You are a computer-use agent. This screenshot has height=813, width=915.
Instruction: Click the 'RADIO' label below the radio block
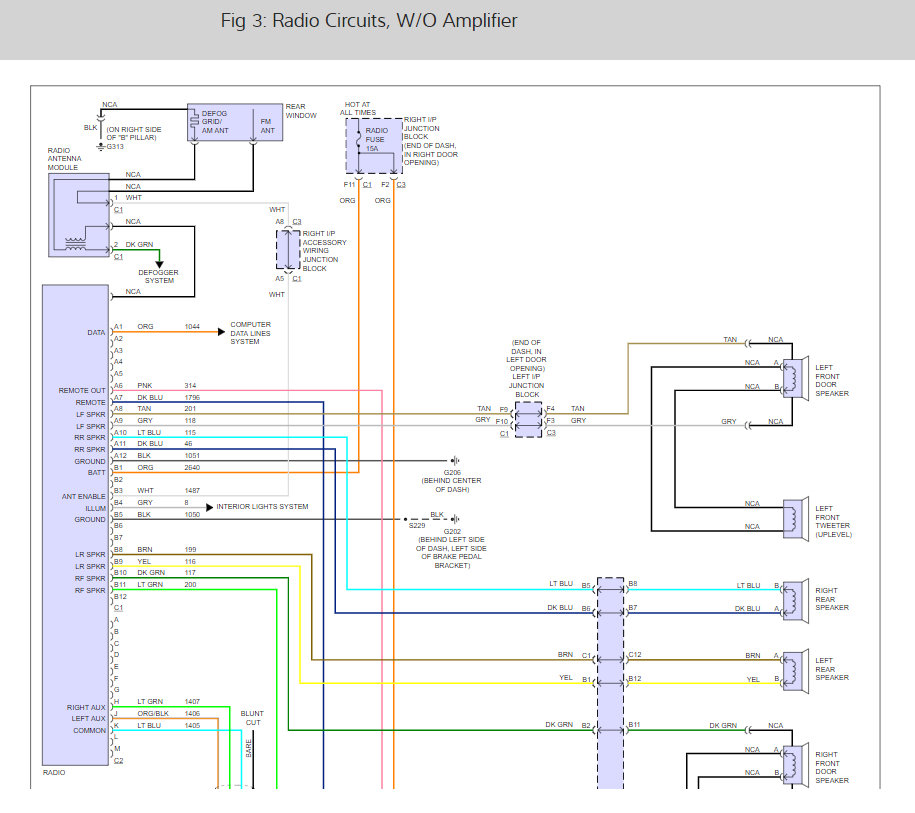(54, 773)
